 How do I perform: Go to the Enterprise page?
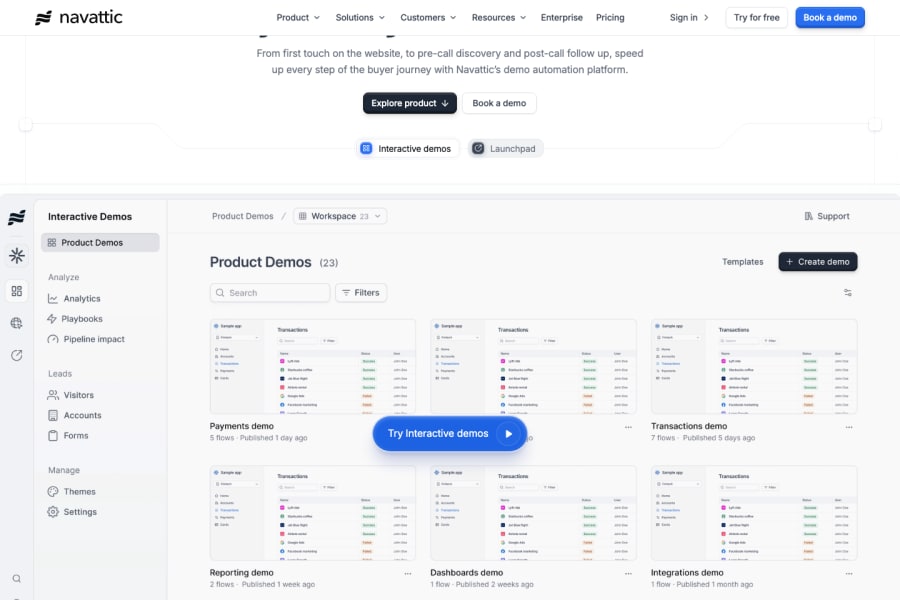pyautogui.click(x=561, y=18)
